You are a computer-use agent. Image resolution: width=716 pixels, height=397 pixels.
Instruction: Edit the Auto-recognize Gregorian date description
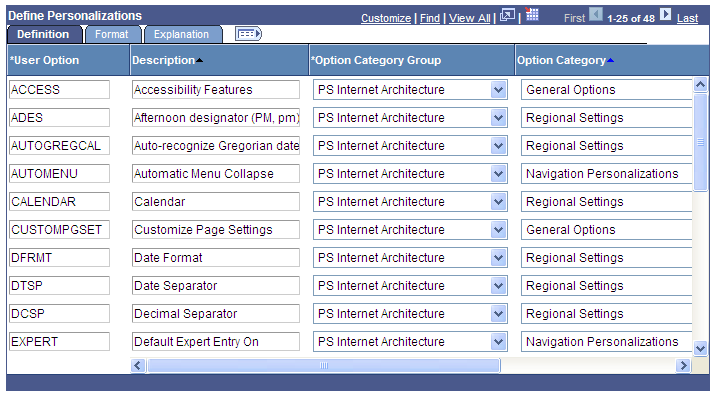point(216,146)
